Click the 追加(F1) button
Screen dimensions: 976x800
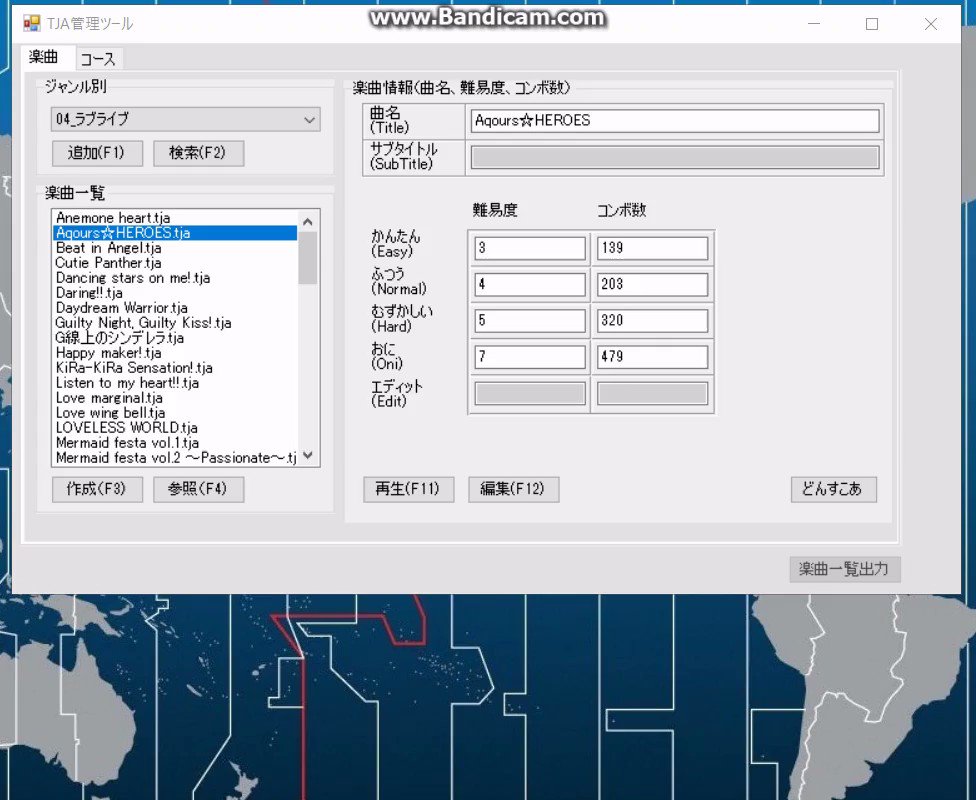coord(97,153)
